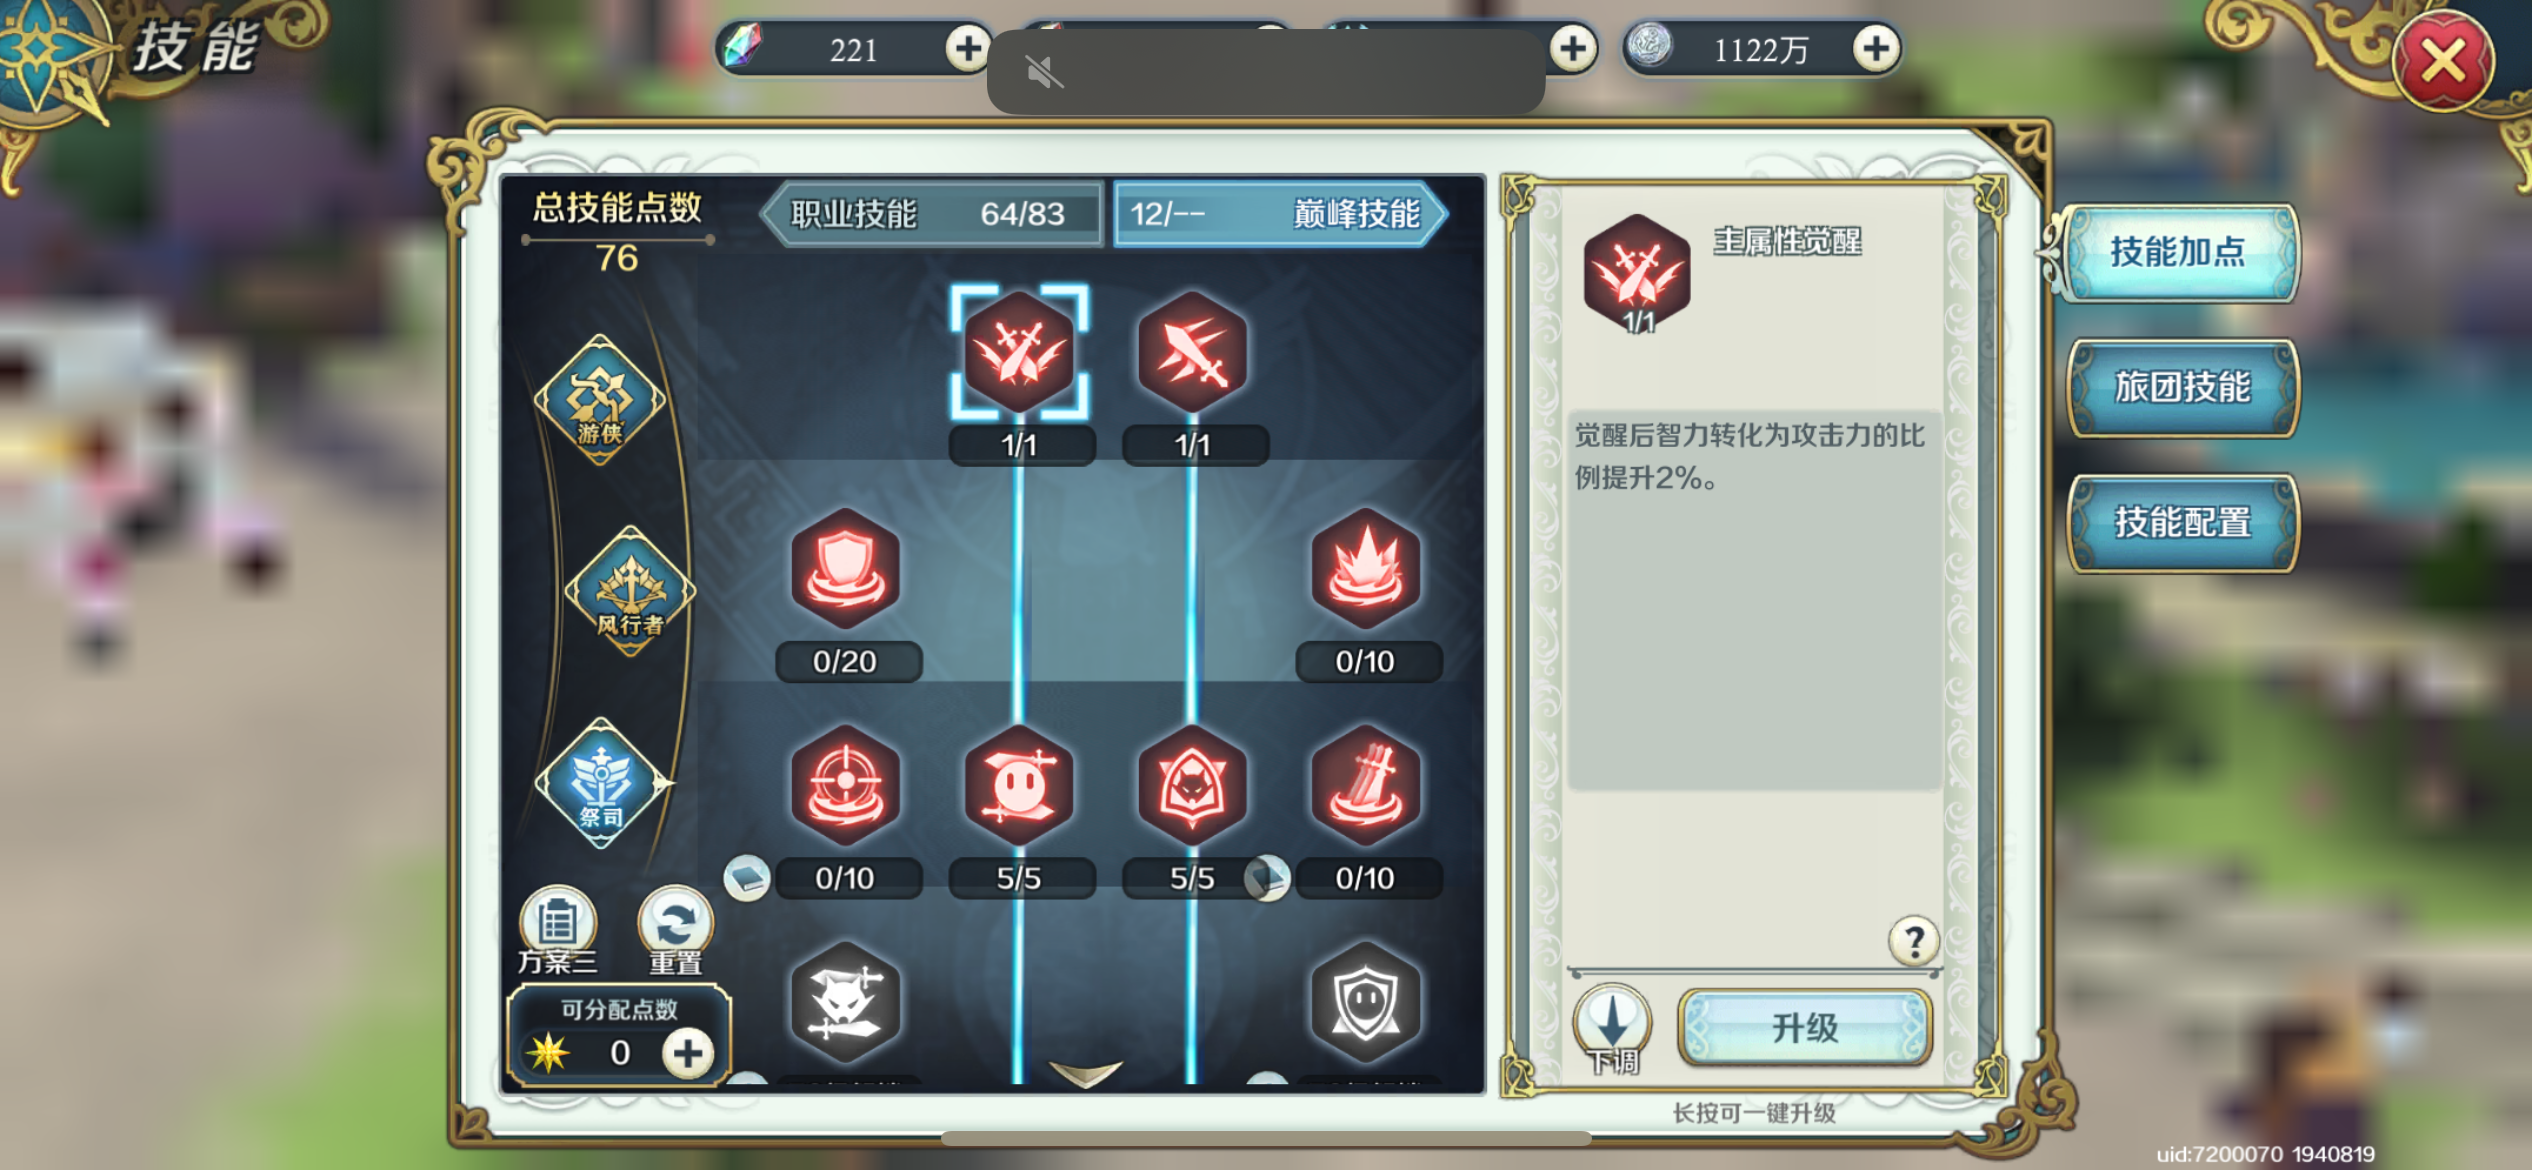Click the 升级 upgrade button

(1805, 1027)
